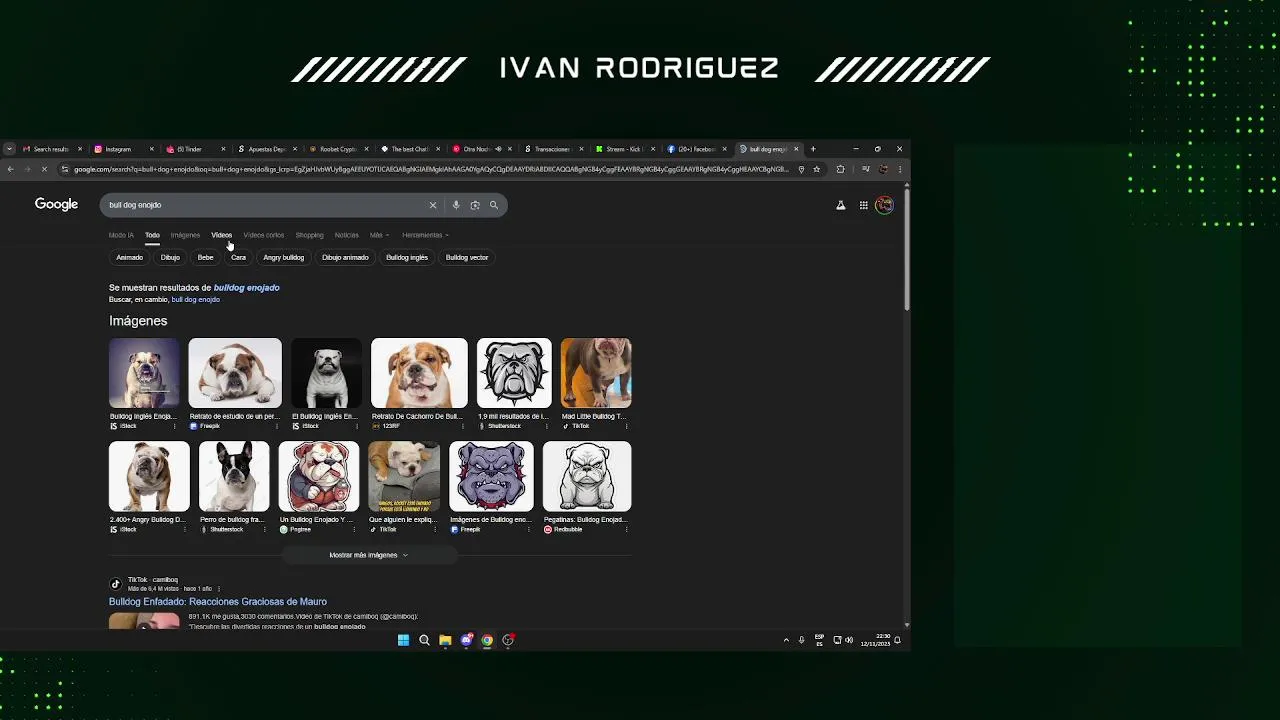Open search by image camera icon
Image resolution: width=1280 pixels, height=720 pixels.
[x=475, y=205]
